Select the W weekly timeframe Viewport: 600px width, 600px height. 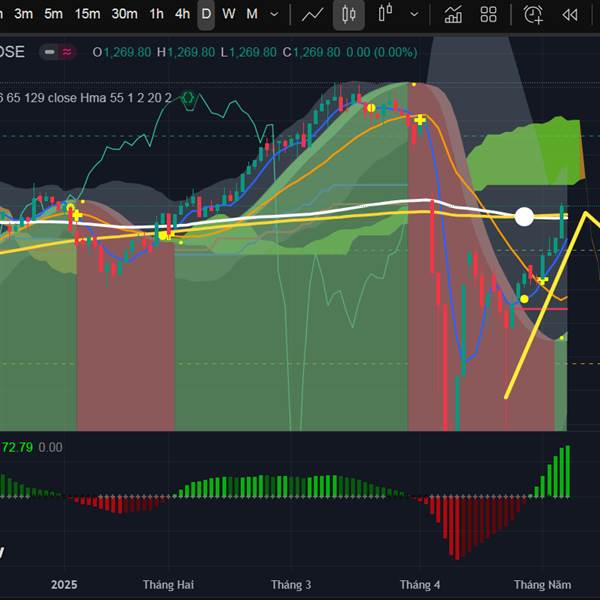click(228, 14)
